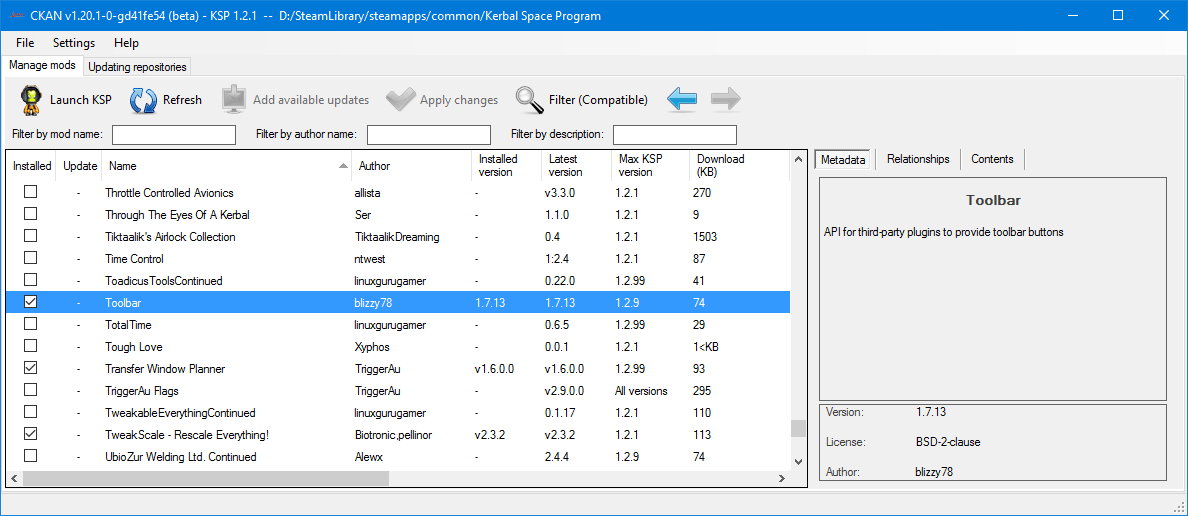This screenshot has width=1188, height=516.
Task: Sort by the Name column header
Action: (228, 166)
